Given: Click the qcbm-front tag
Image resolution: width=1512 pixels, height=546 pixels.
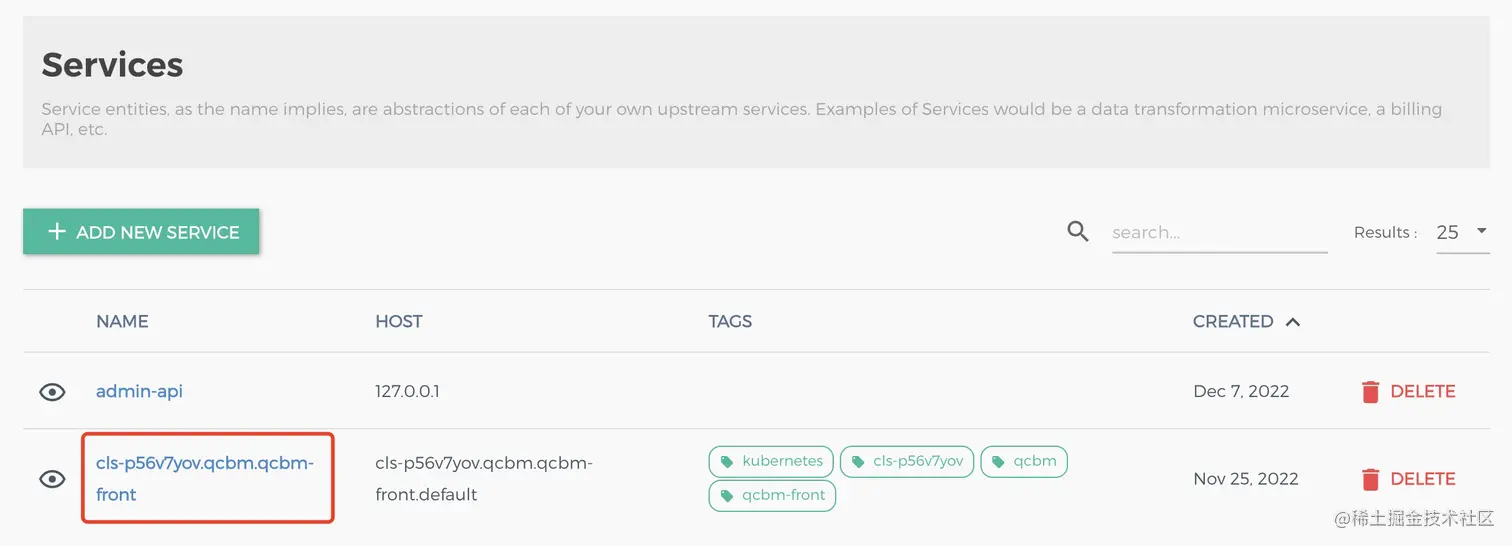Looking at the screenshot, I should point(772,495).
